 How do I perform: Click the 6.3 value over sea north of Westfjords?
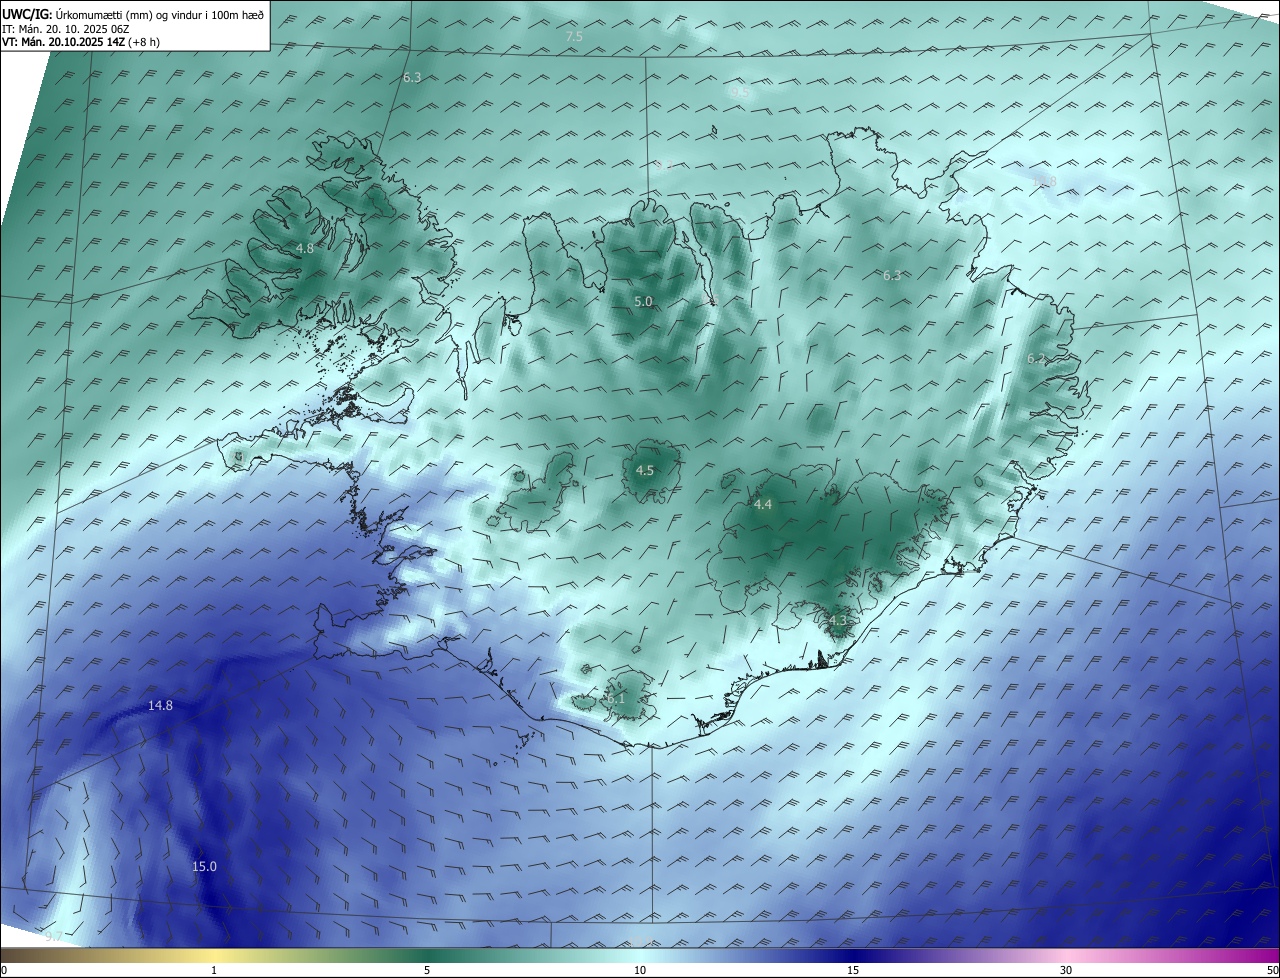(x=412, y=77)
